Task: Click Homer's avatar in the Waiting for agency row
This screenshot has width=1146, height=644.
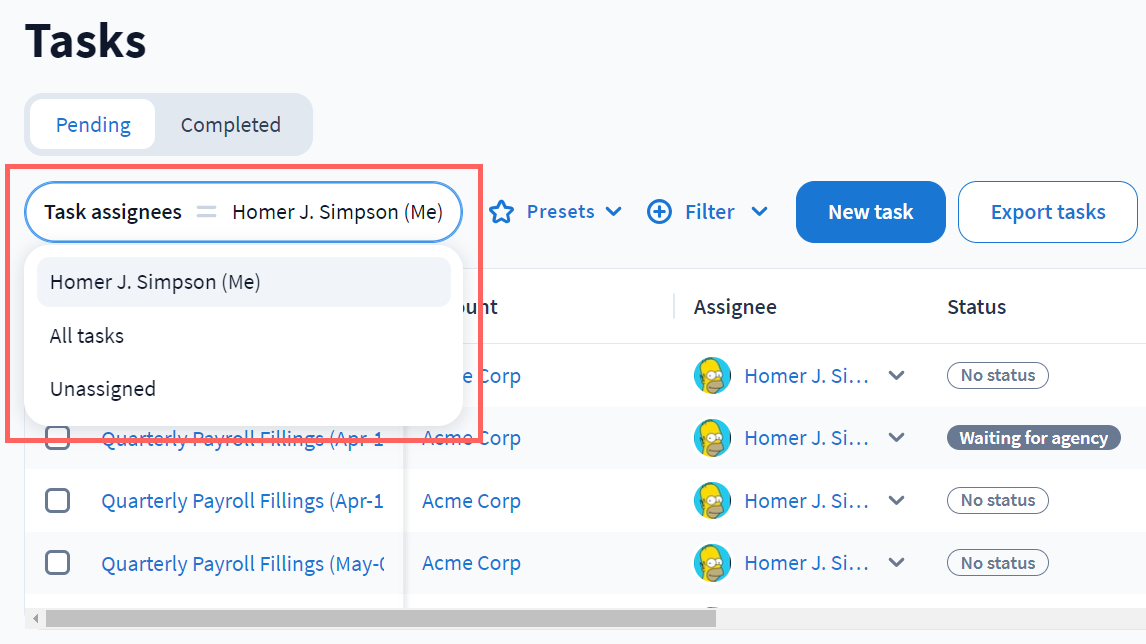Action: click(x=712, y=438)
